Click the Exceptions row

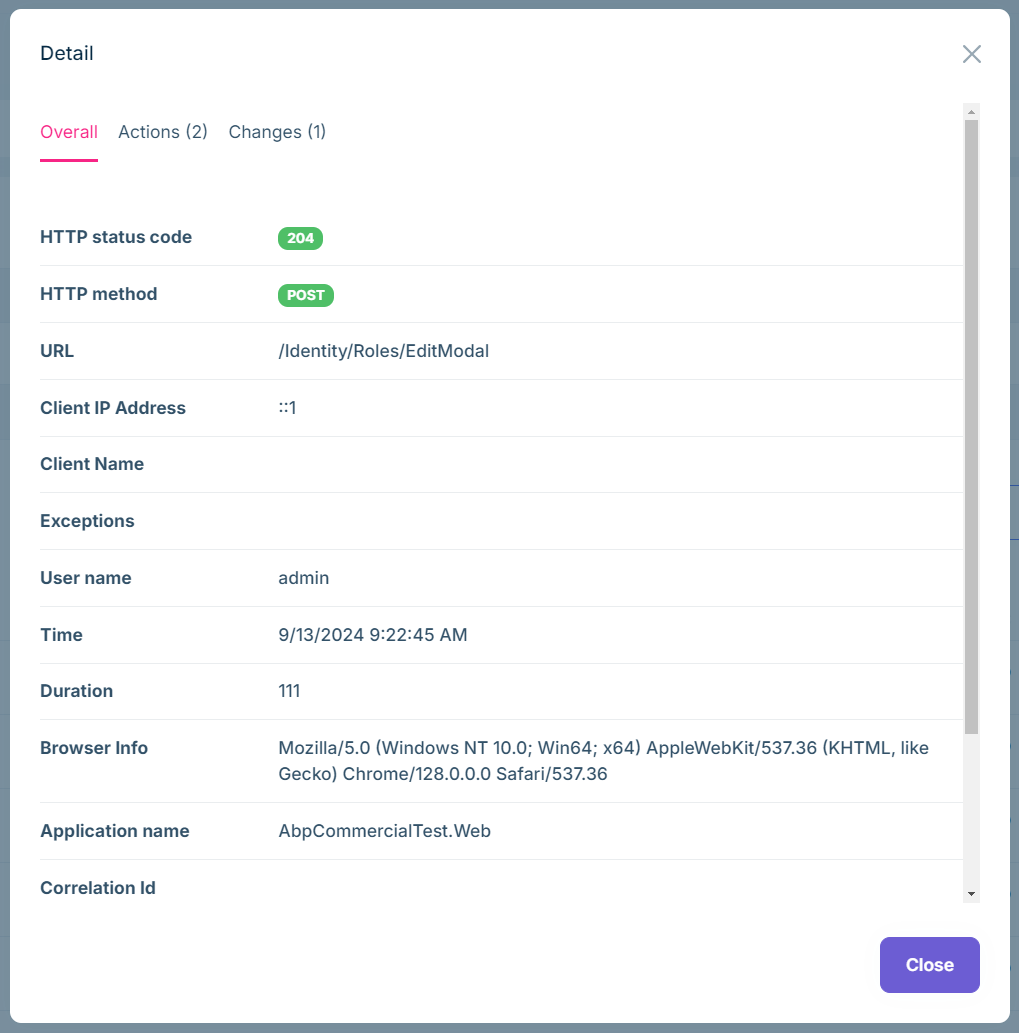click(x=88, y=521)
